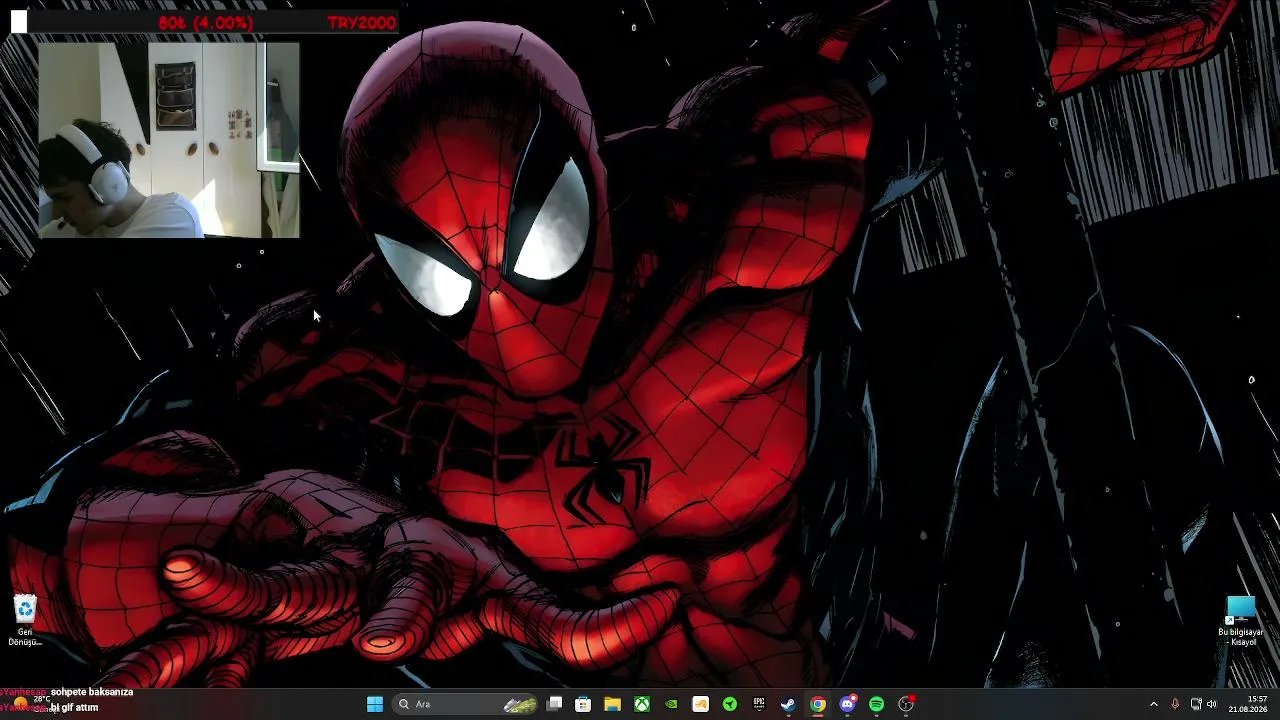The image size is (1280, 720).
Task: Expand the hidden system tray icons
Action: point(1153,704)
